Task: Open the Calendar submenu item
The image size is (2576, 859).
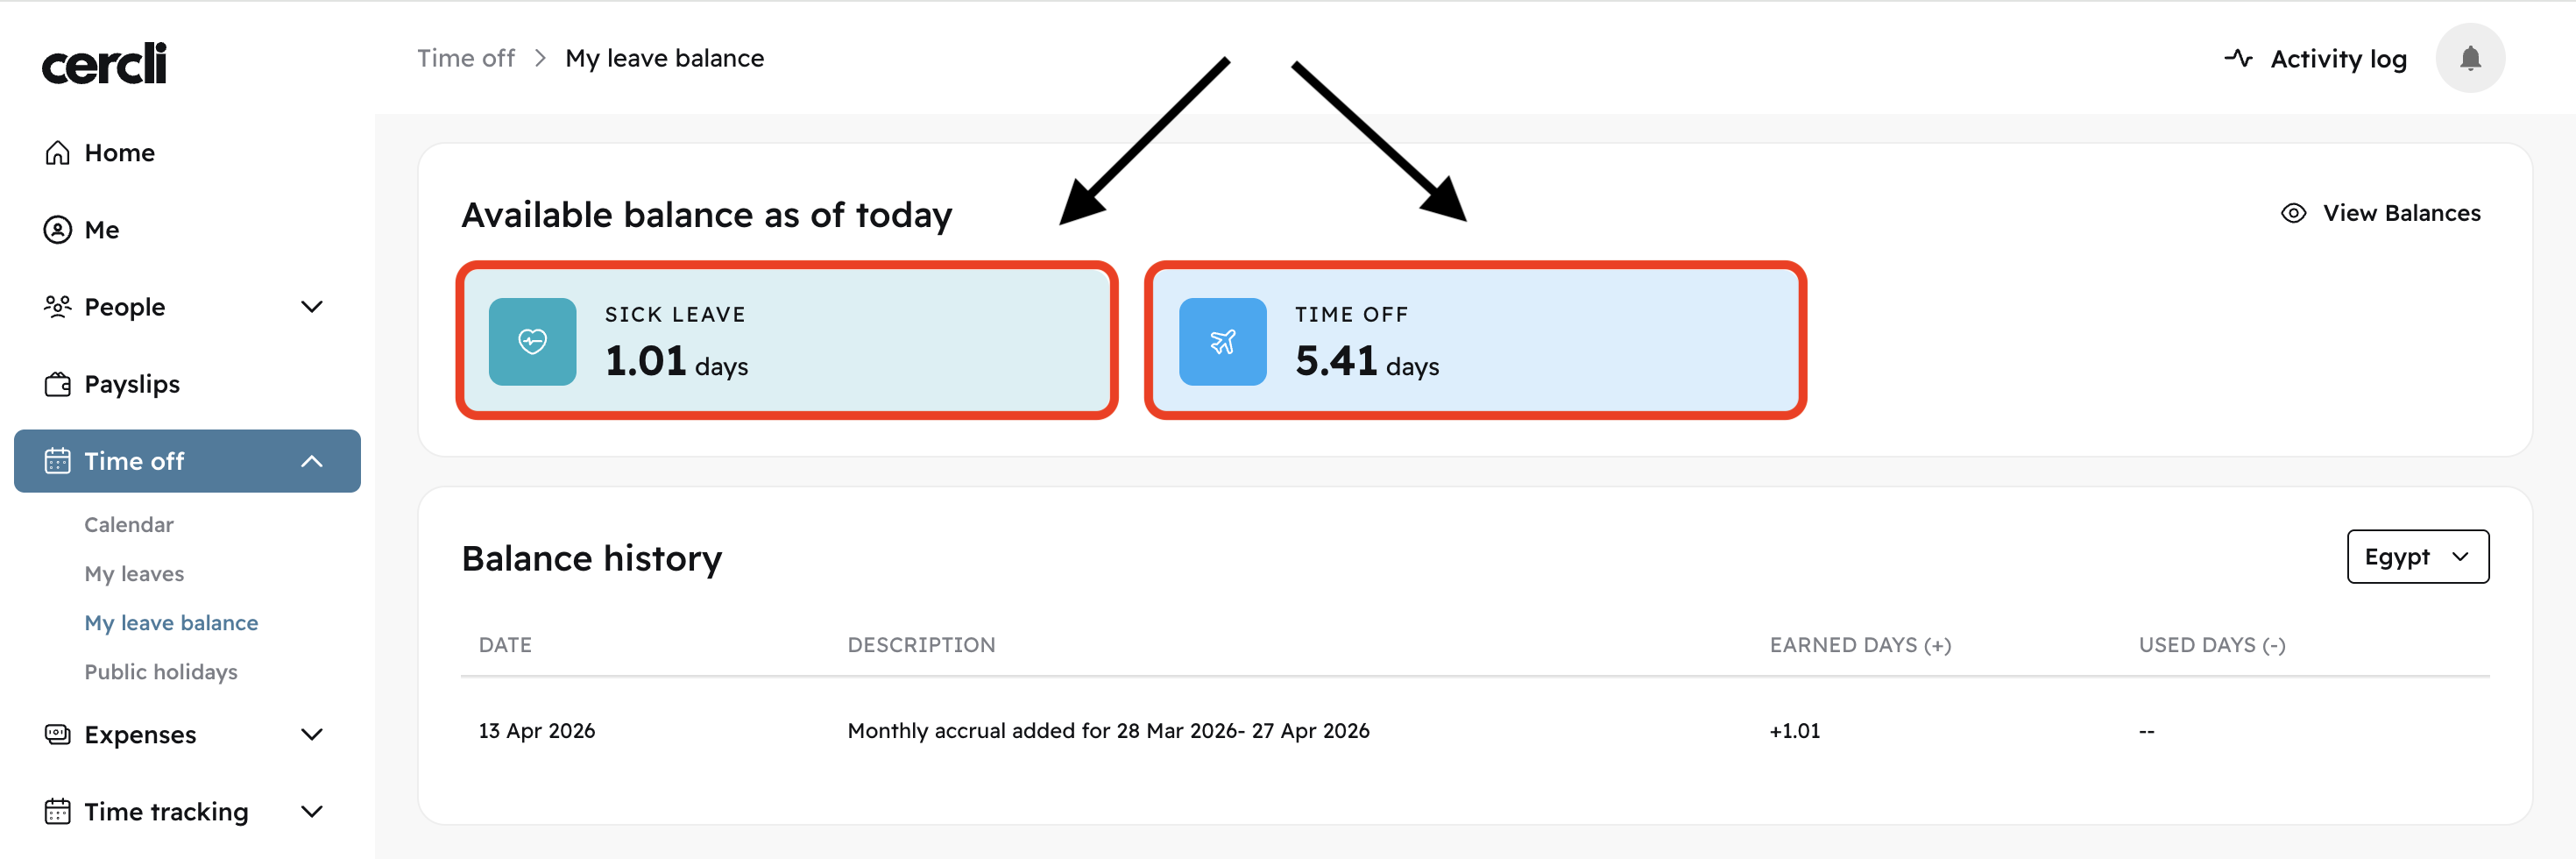Action: (x=129, y=525)
